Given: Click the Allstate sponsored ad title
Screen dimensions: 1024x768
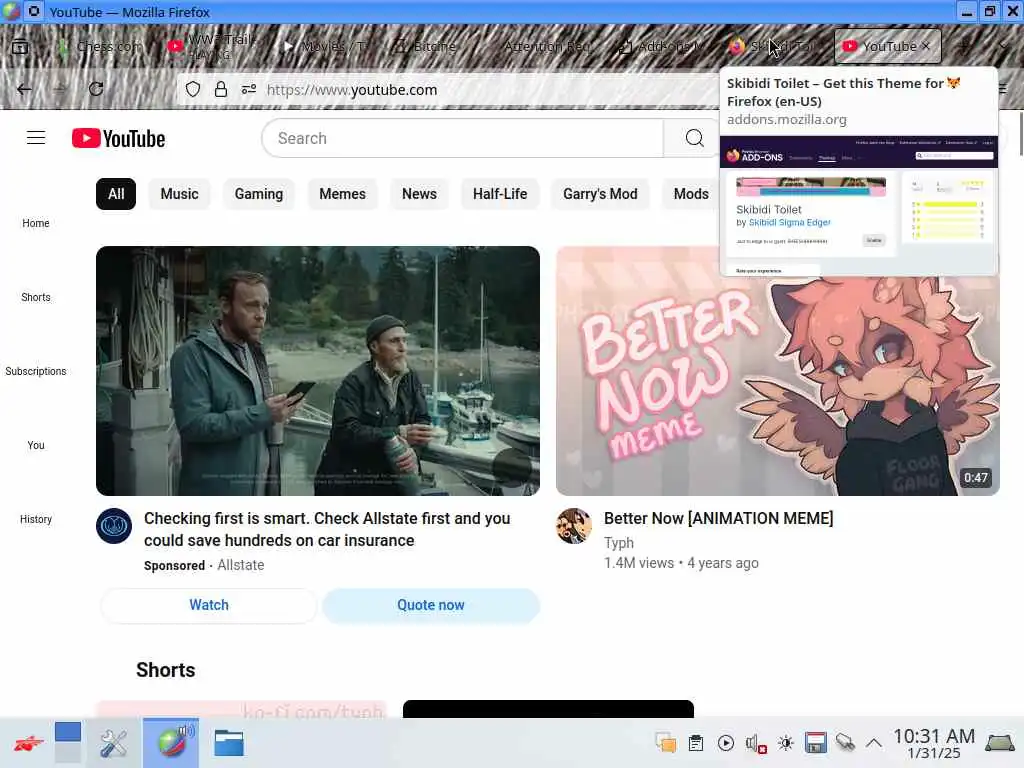Looking at the screenshot, I should click(327, 530).
